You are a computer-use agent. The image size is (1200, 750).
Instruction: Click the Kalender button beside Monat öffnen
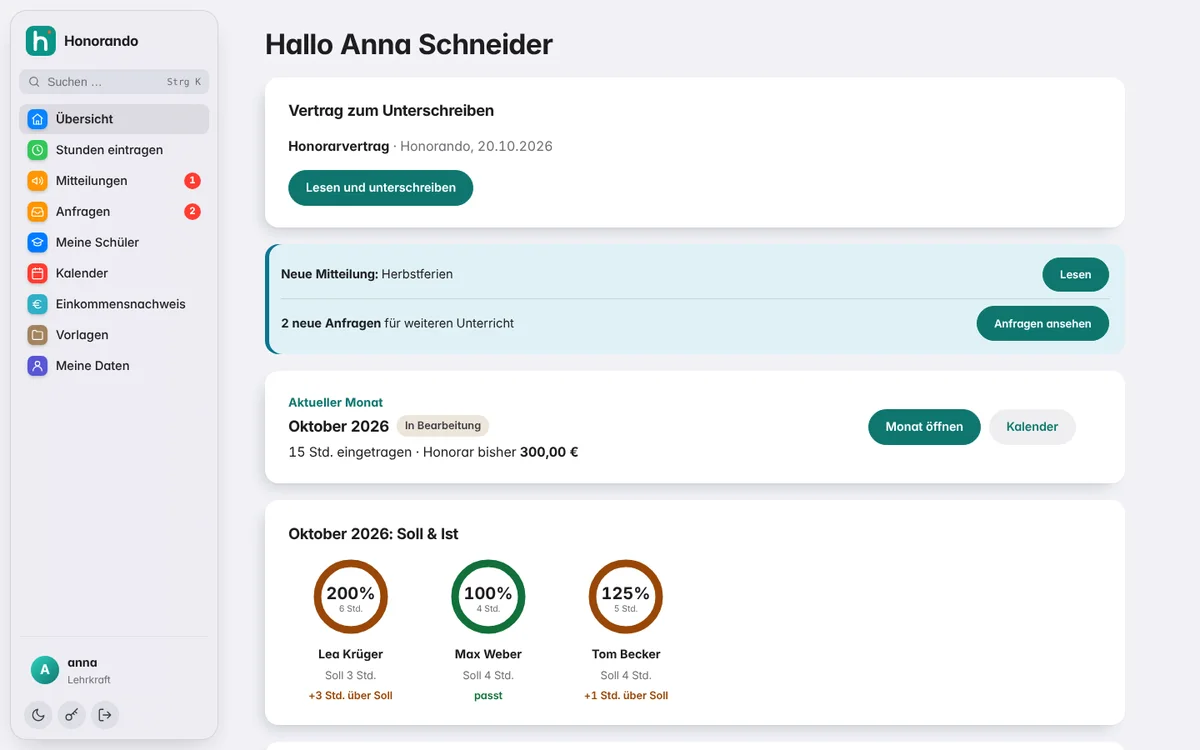coord(1032,427)
